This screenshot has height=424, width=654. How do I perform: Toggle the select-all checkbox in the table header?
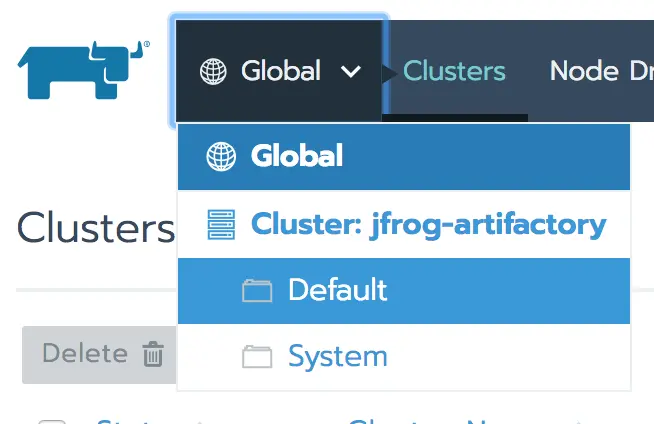click(52, 421)
